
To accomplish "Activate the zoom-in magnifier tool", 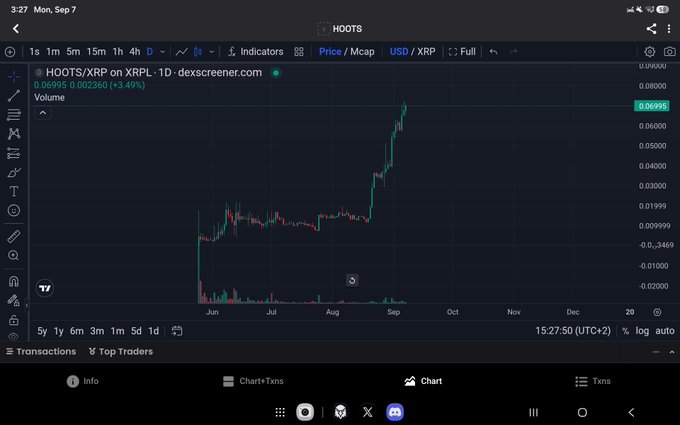I will 14,255.
